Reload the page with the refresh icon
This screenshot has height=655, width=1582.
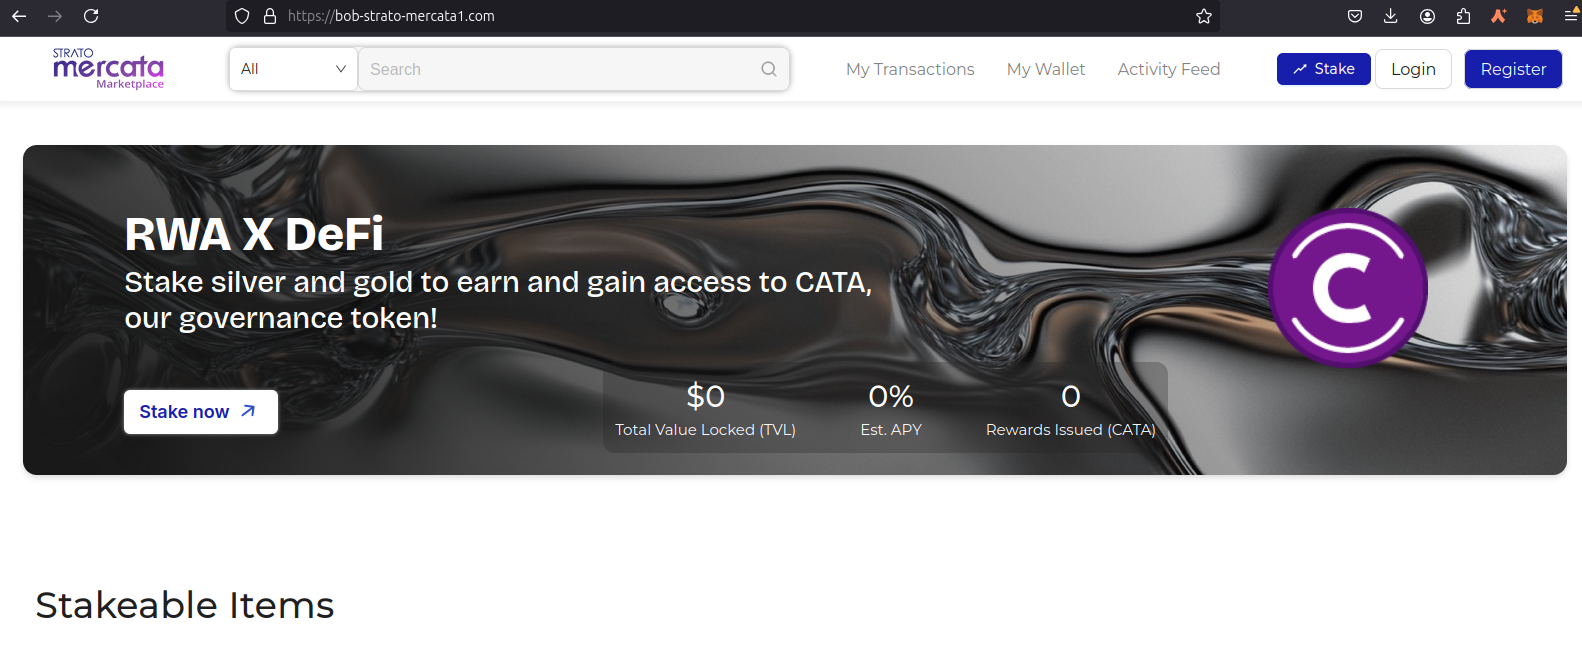(91, 16)
